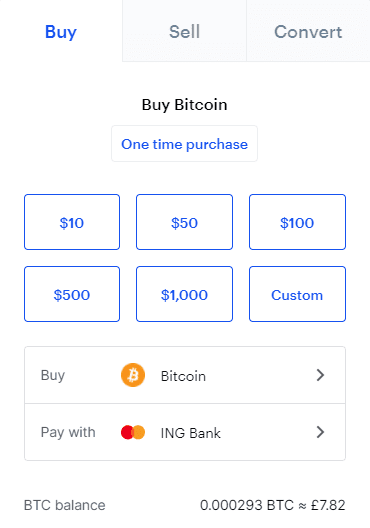Open the Custom amount option
370x528 pixels.
[297, 294]
